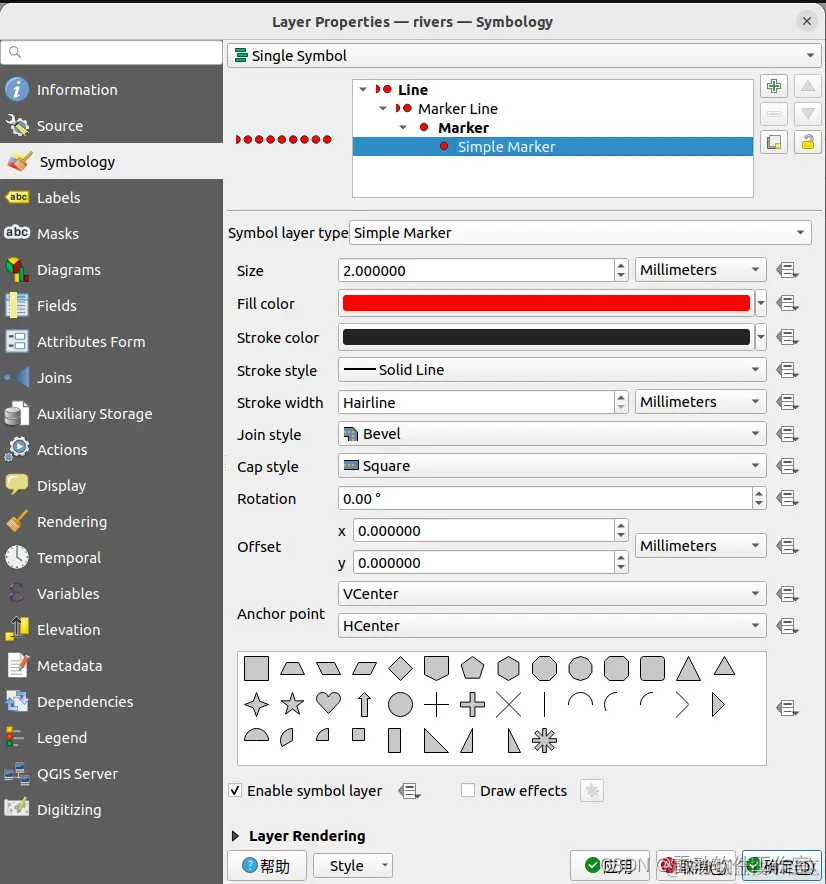Choose the half circle marker shape
Viewport: 826px width, 884px height.
point(257,735)
